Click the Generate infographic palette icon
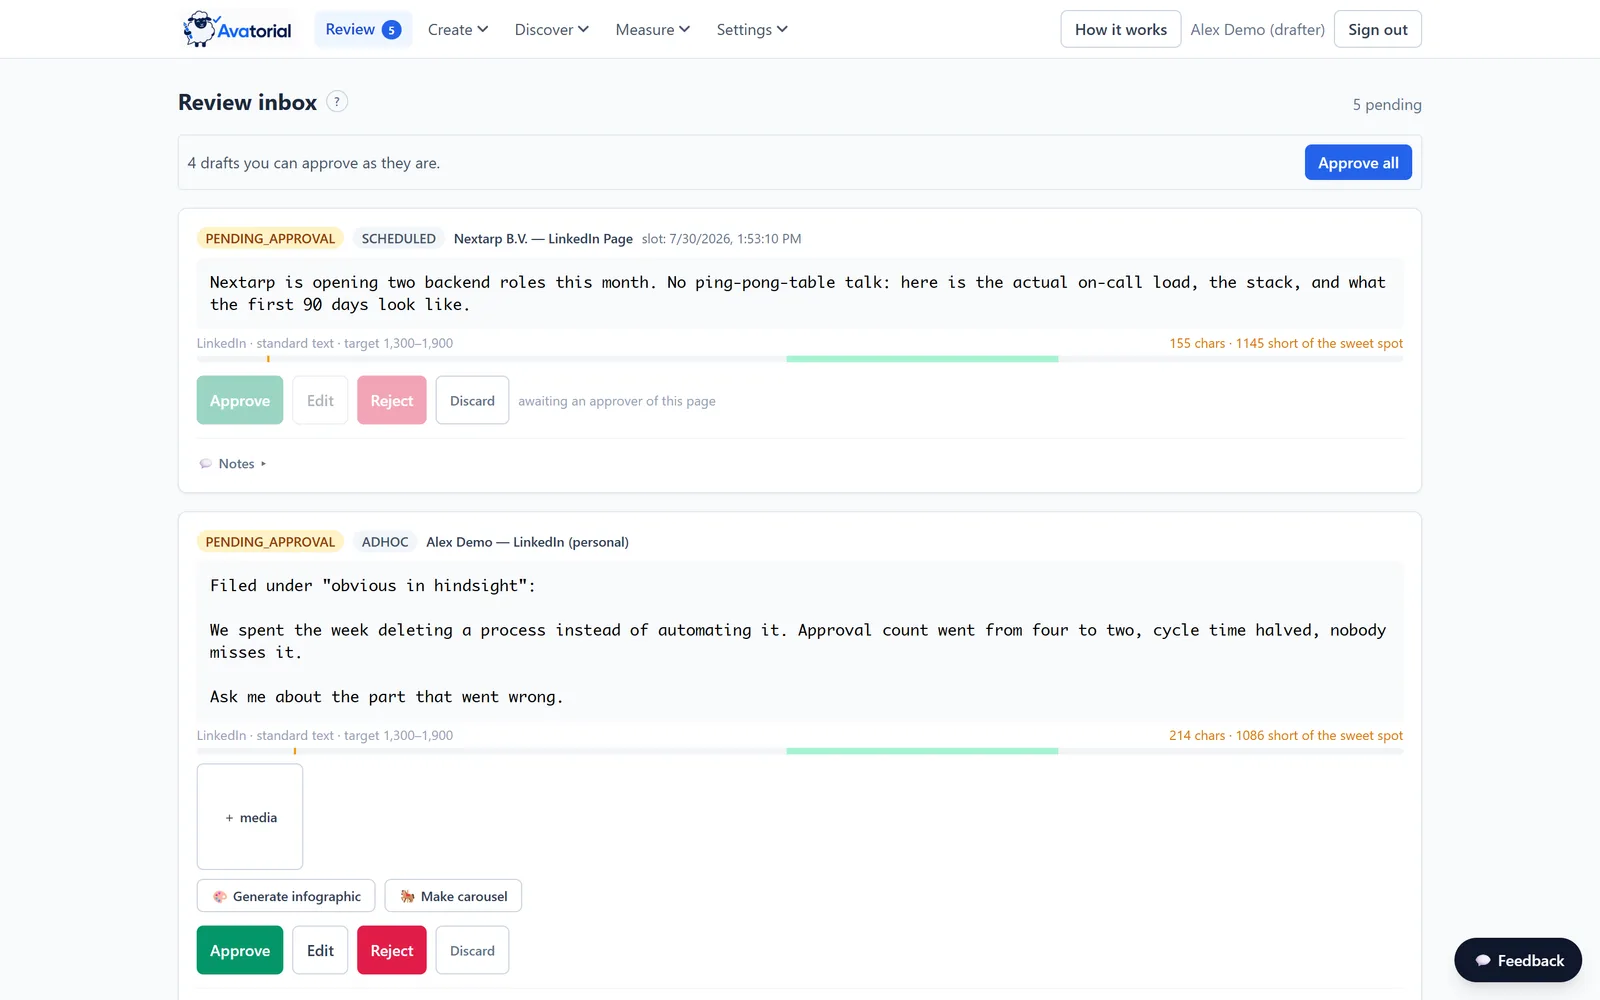Screen dimensions: 1600x1000 tap(220, 897)
